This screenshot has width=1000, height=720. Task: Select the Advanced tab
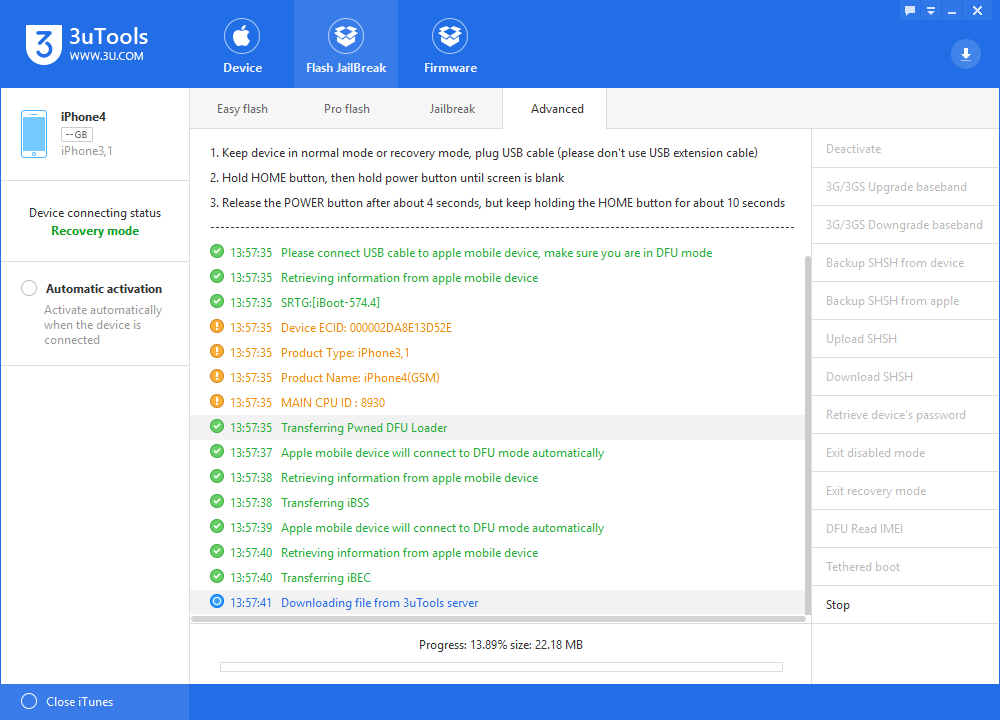(557, 109)
